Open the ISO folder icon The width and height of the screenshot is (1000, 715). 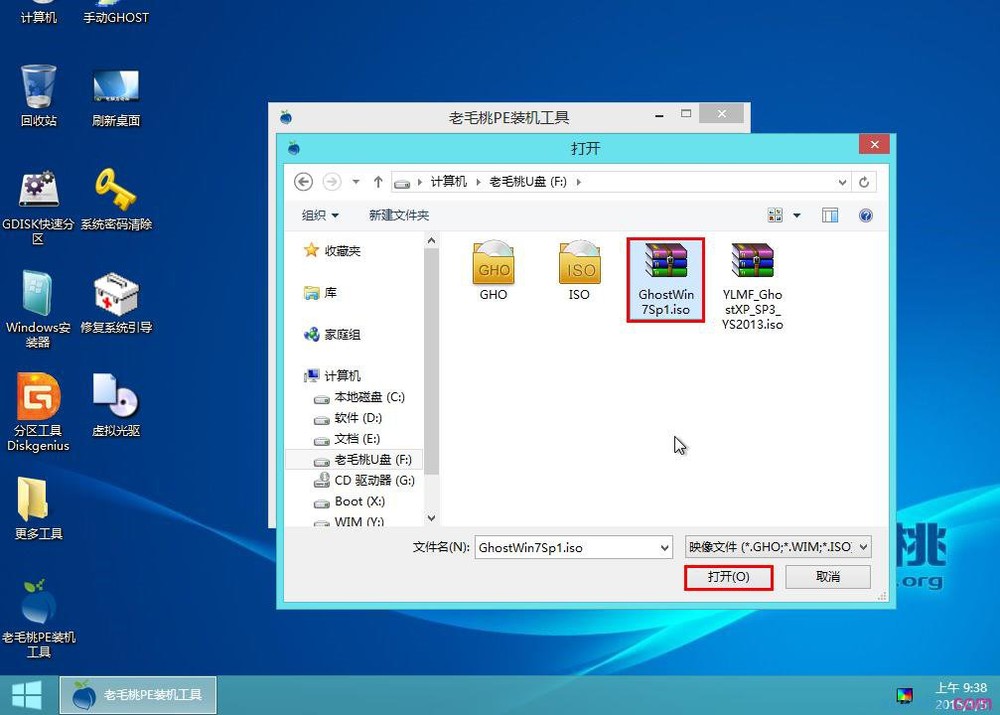point(578,260)
